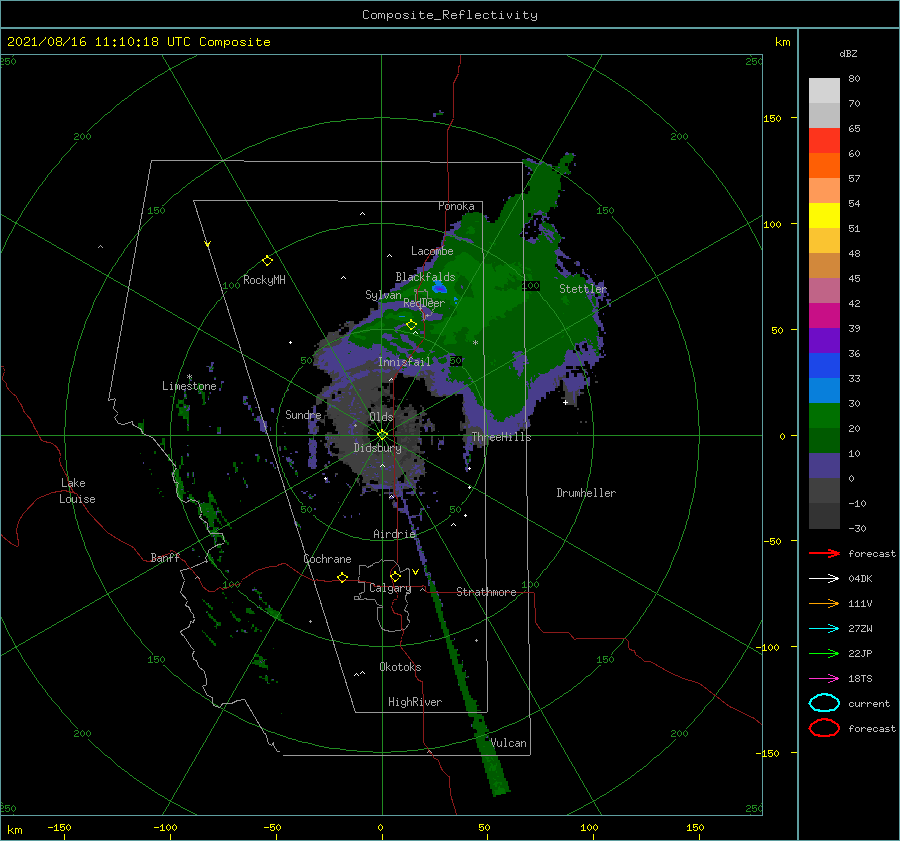Click the Lacombe town label
The image size is (900, 841).
(x=432, y=251)
